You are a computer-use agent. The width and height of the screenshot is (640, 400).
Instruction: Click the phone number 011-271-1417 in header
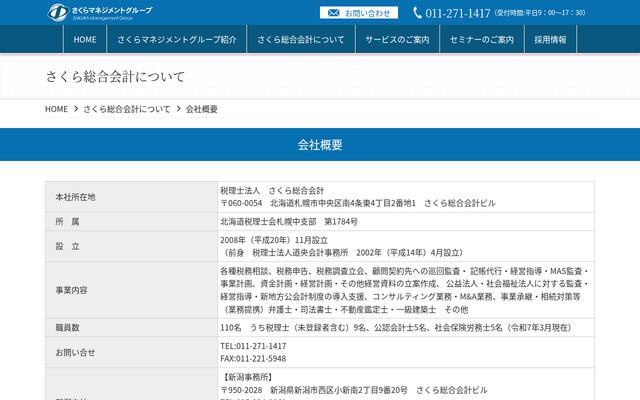458,13
